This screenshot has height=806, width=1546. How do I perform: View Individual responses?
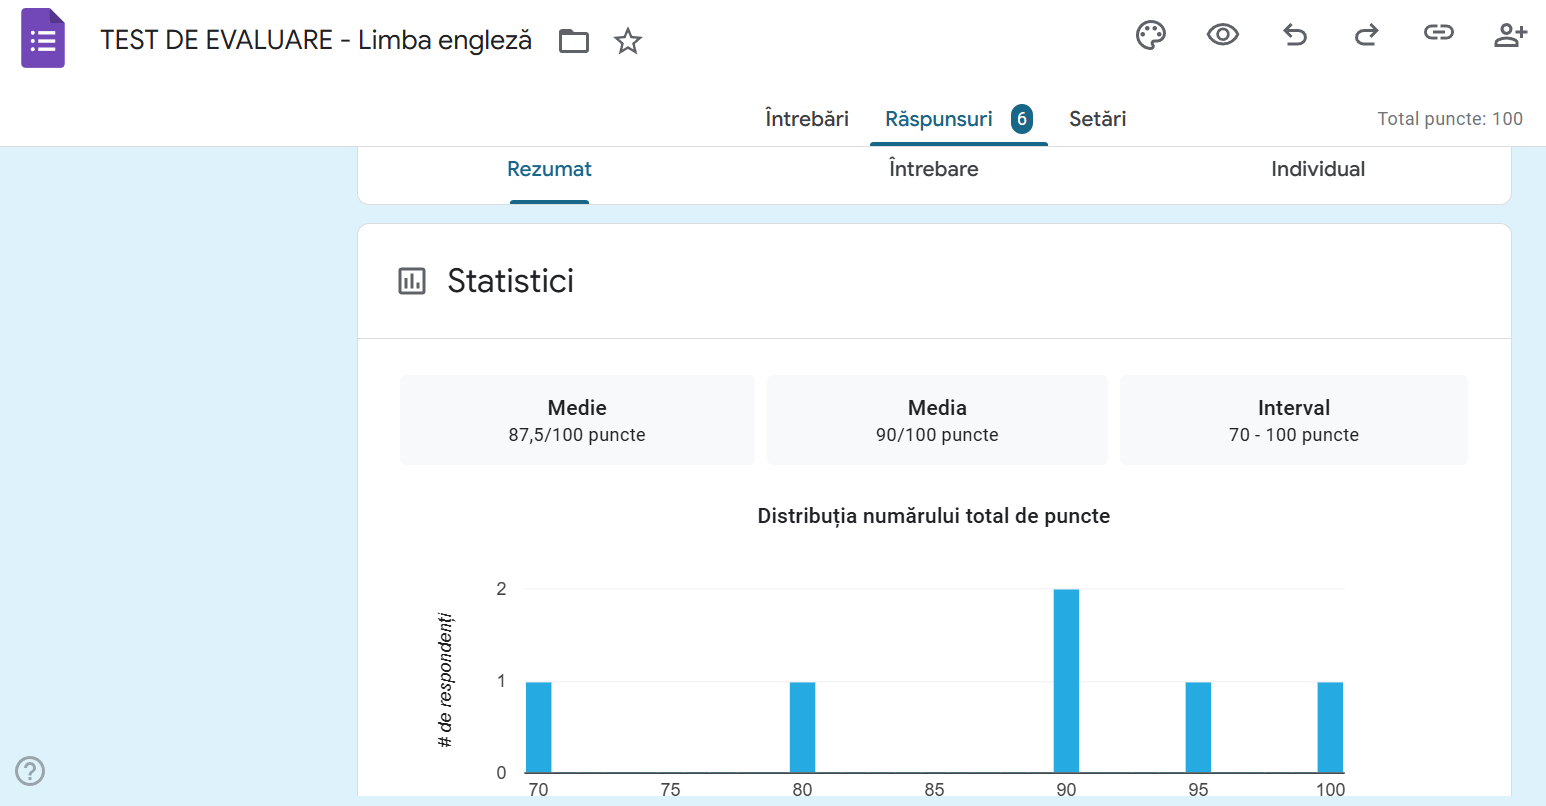(1317, 169)
